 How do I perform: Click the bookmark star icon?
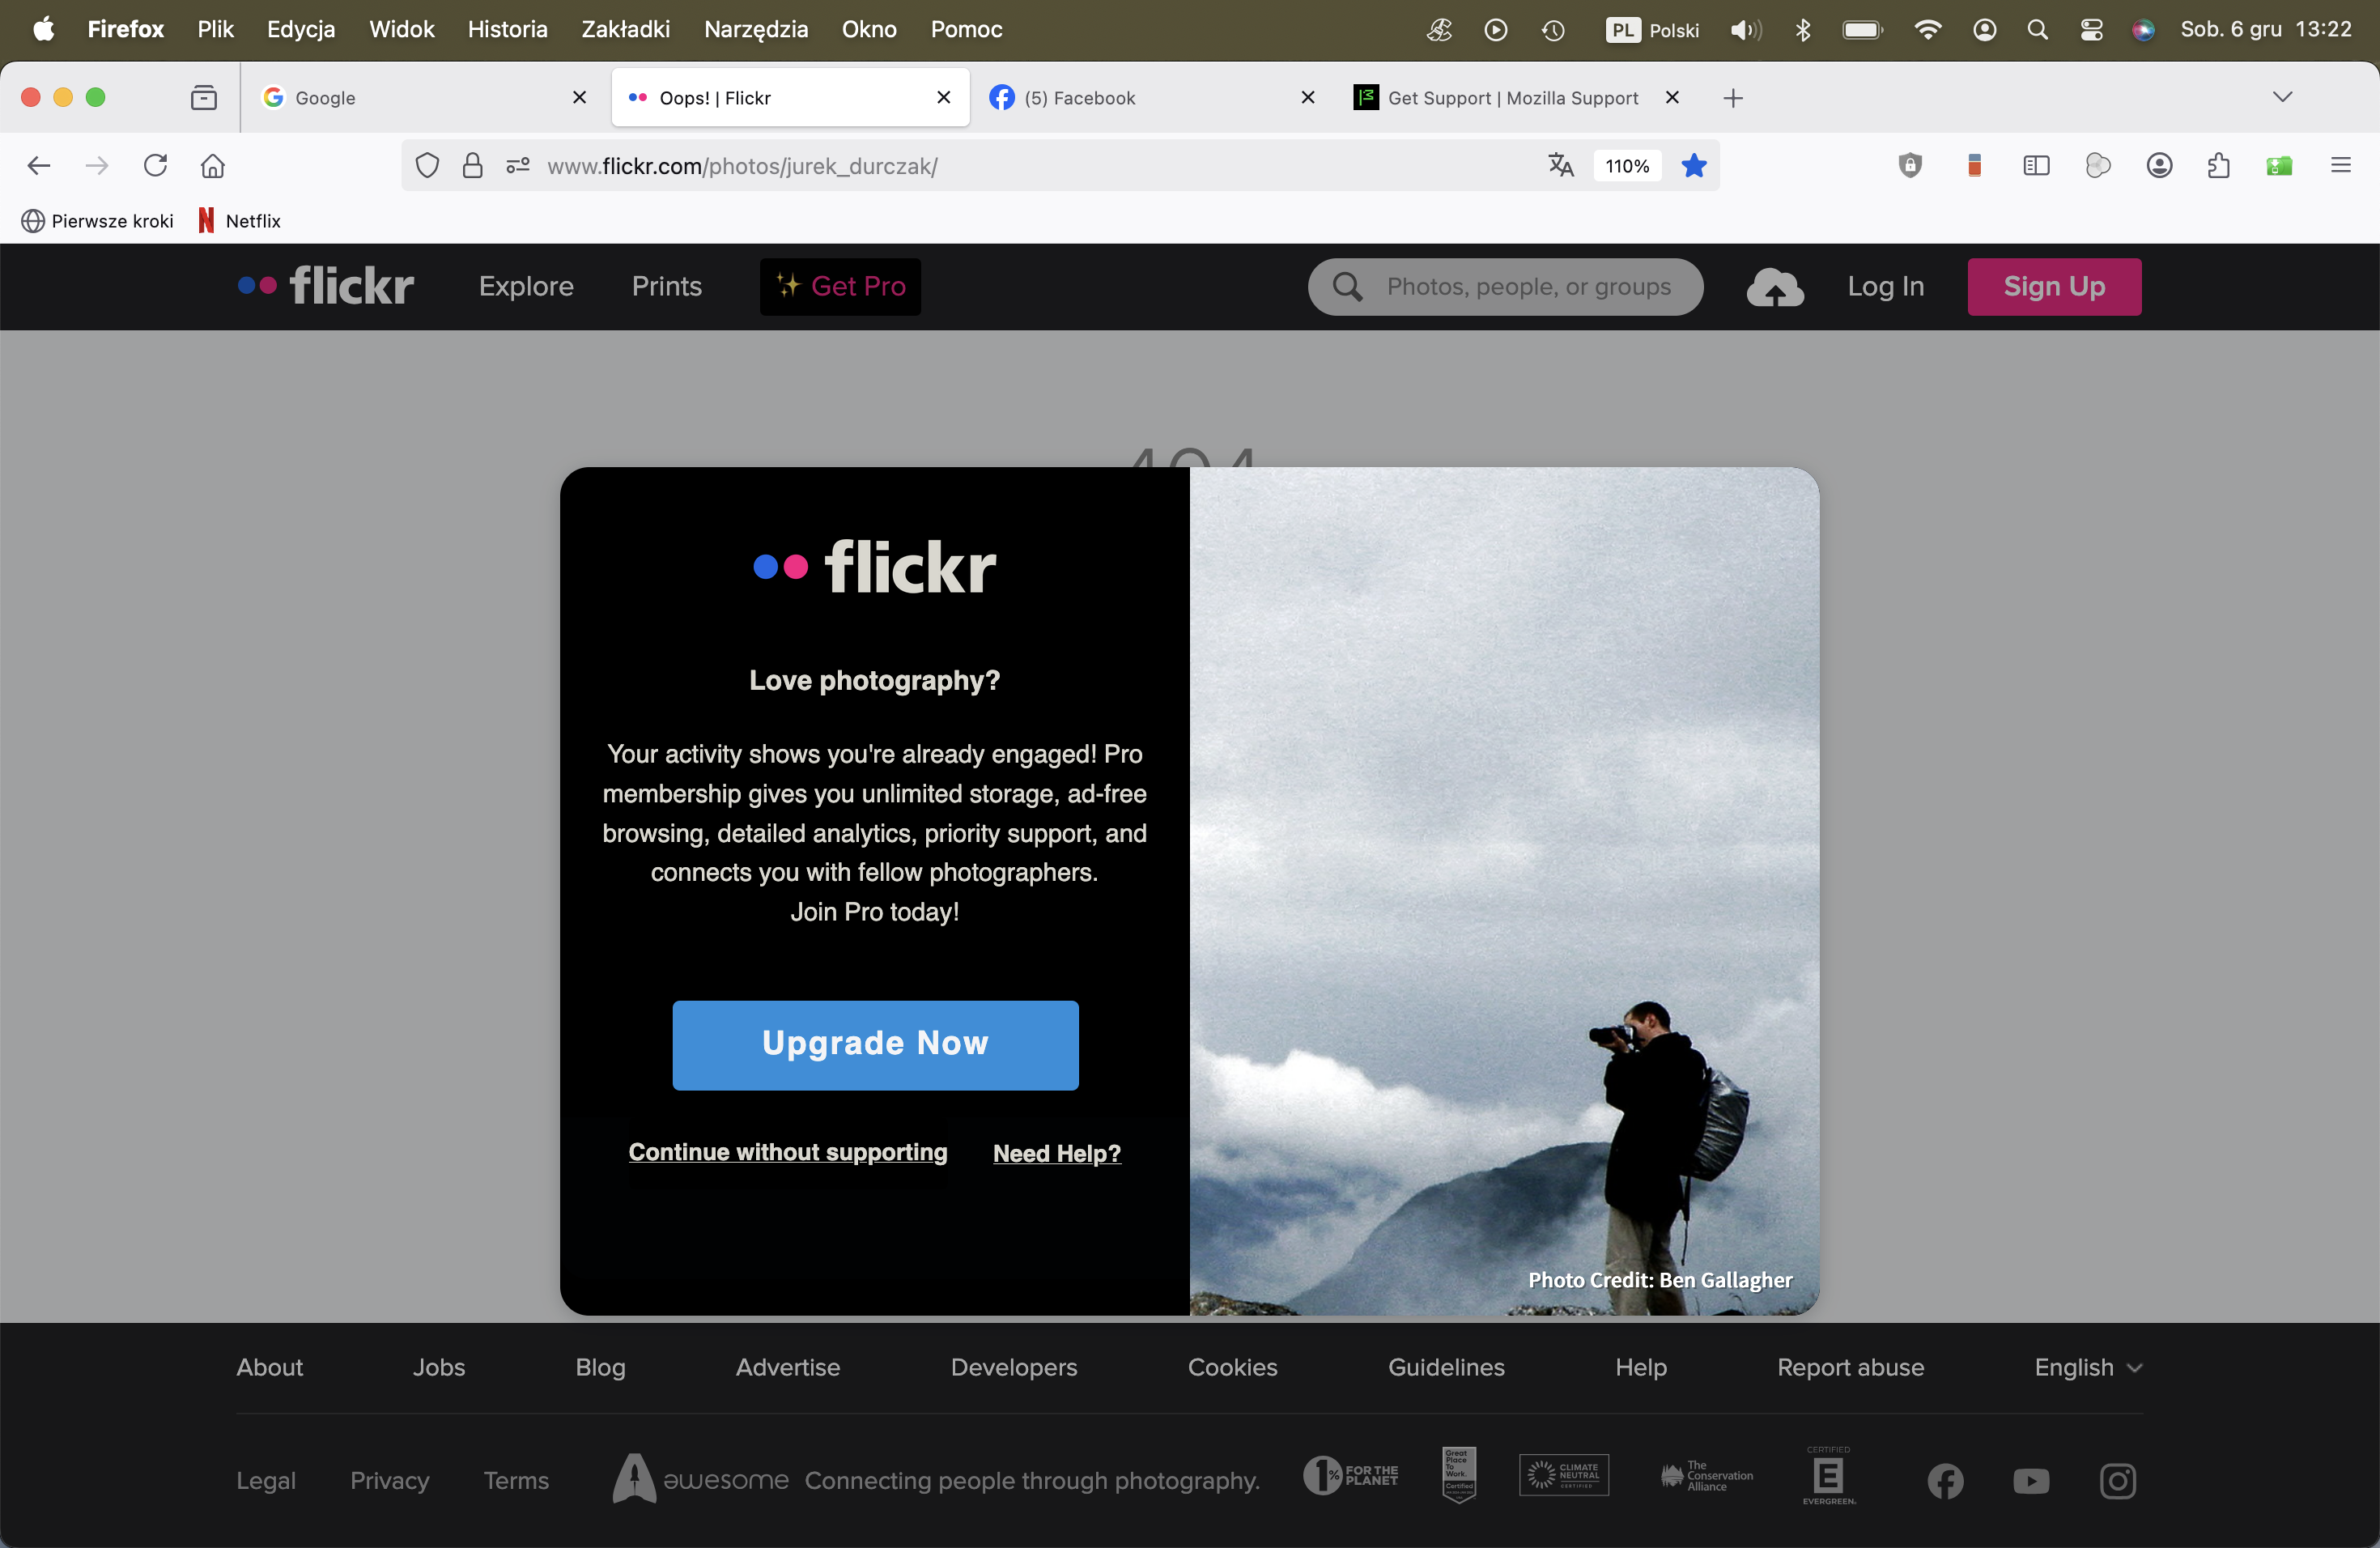coord(1694,165)
